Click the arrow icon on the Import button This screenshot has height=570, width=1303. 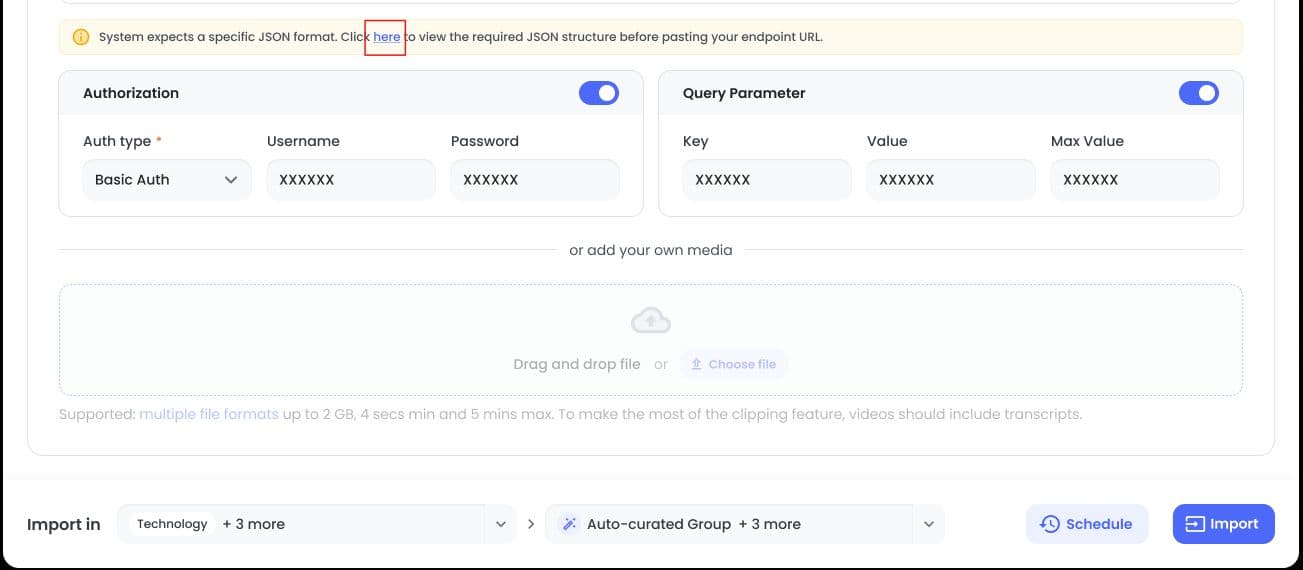point(1195,524)
